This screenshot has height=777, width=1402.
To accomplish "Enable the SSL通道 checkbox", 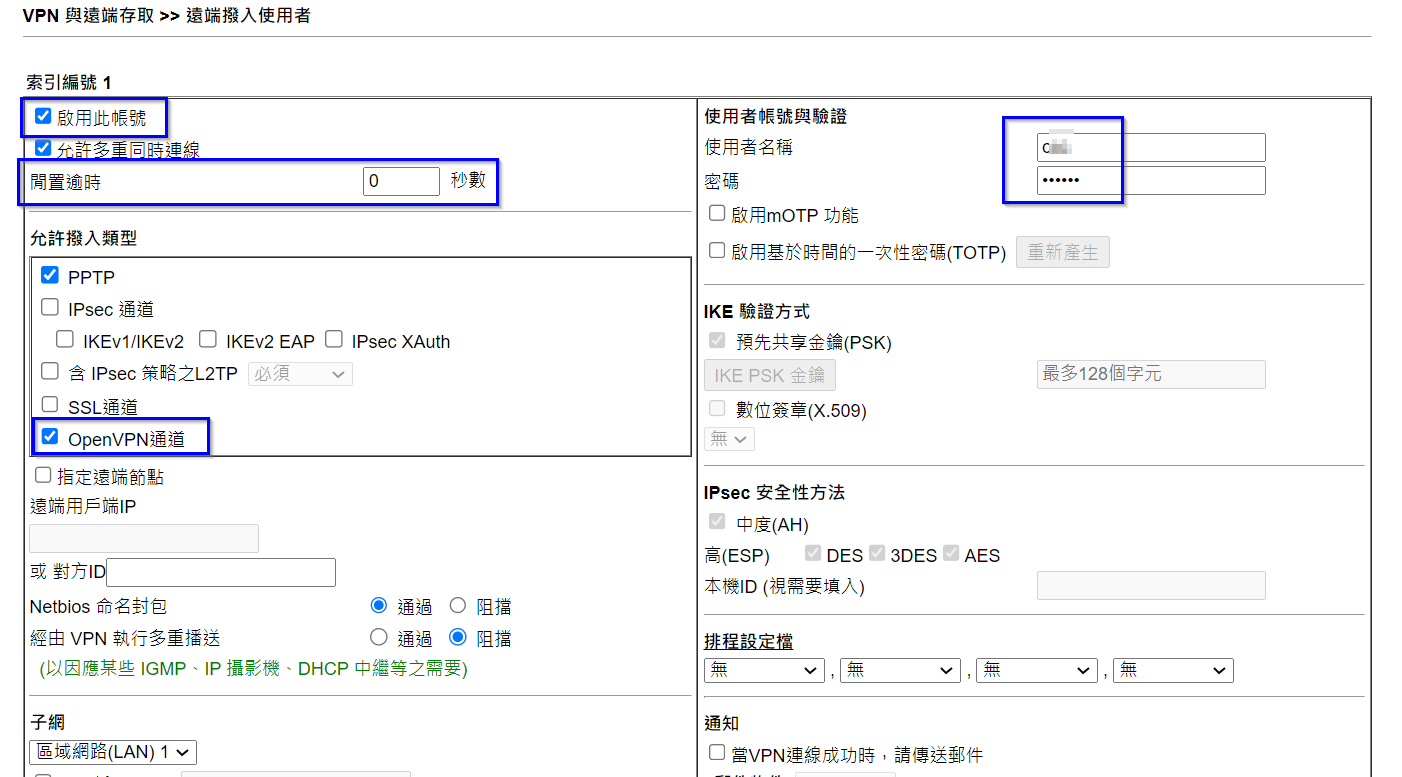I will pyautogui.click(x=50, y=405).
